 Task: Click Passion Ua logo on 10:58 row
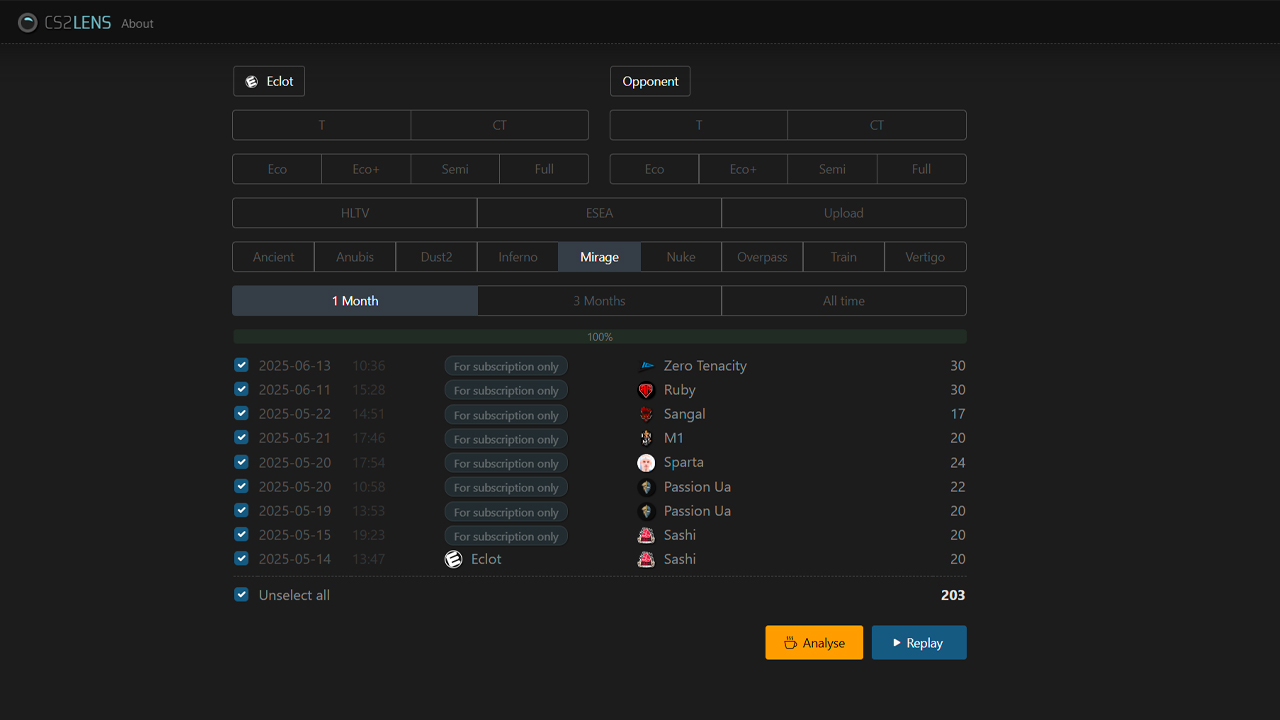click(647, 487)
